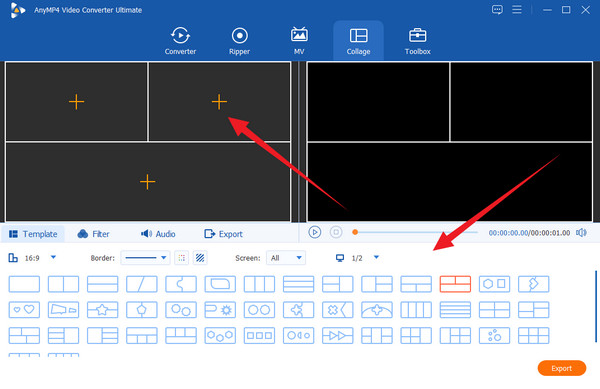Open the Export tab
The image size is (600, 389).
tap(223, 234)
